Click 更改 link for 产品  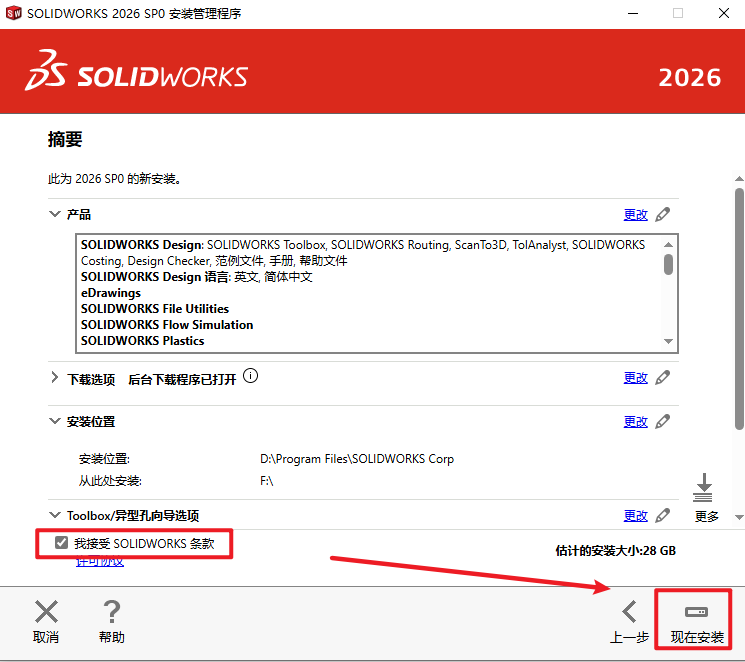point(635,214)
